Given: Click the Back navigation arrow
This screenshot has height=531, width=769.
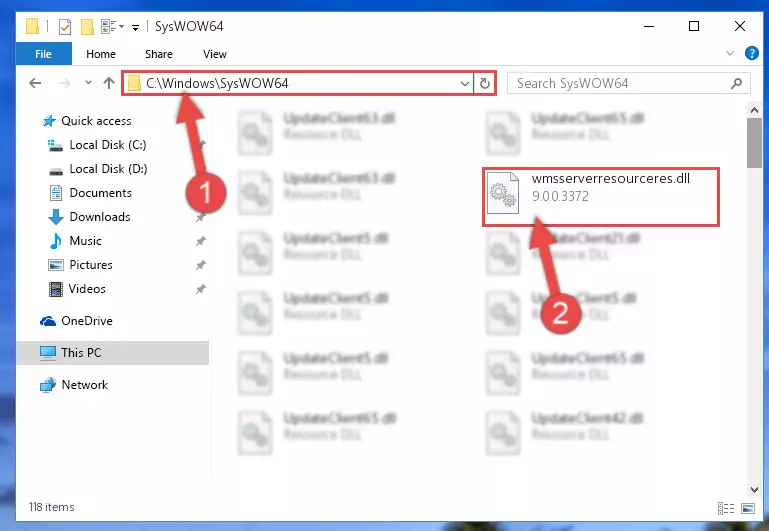Looking at the screenshot, I should [35, 83].
